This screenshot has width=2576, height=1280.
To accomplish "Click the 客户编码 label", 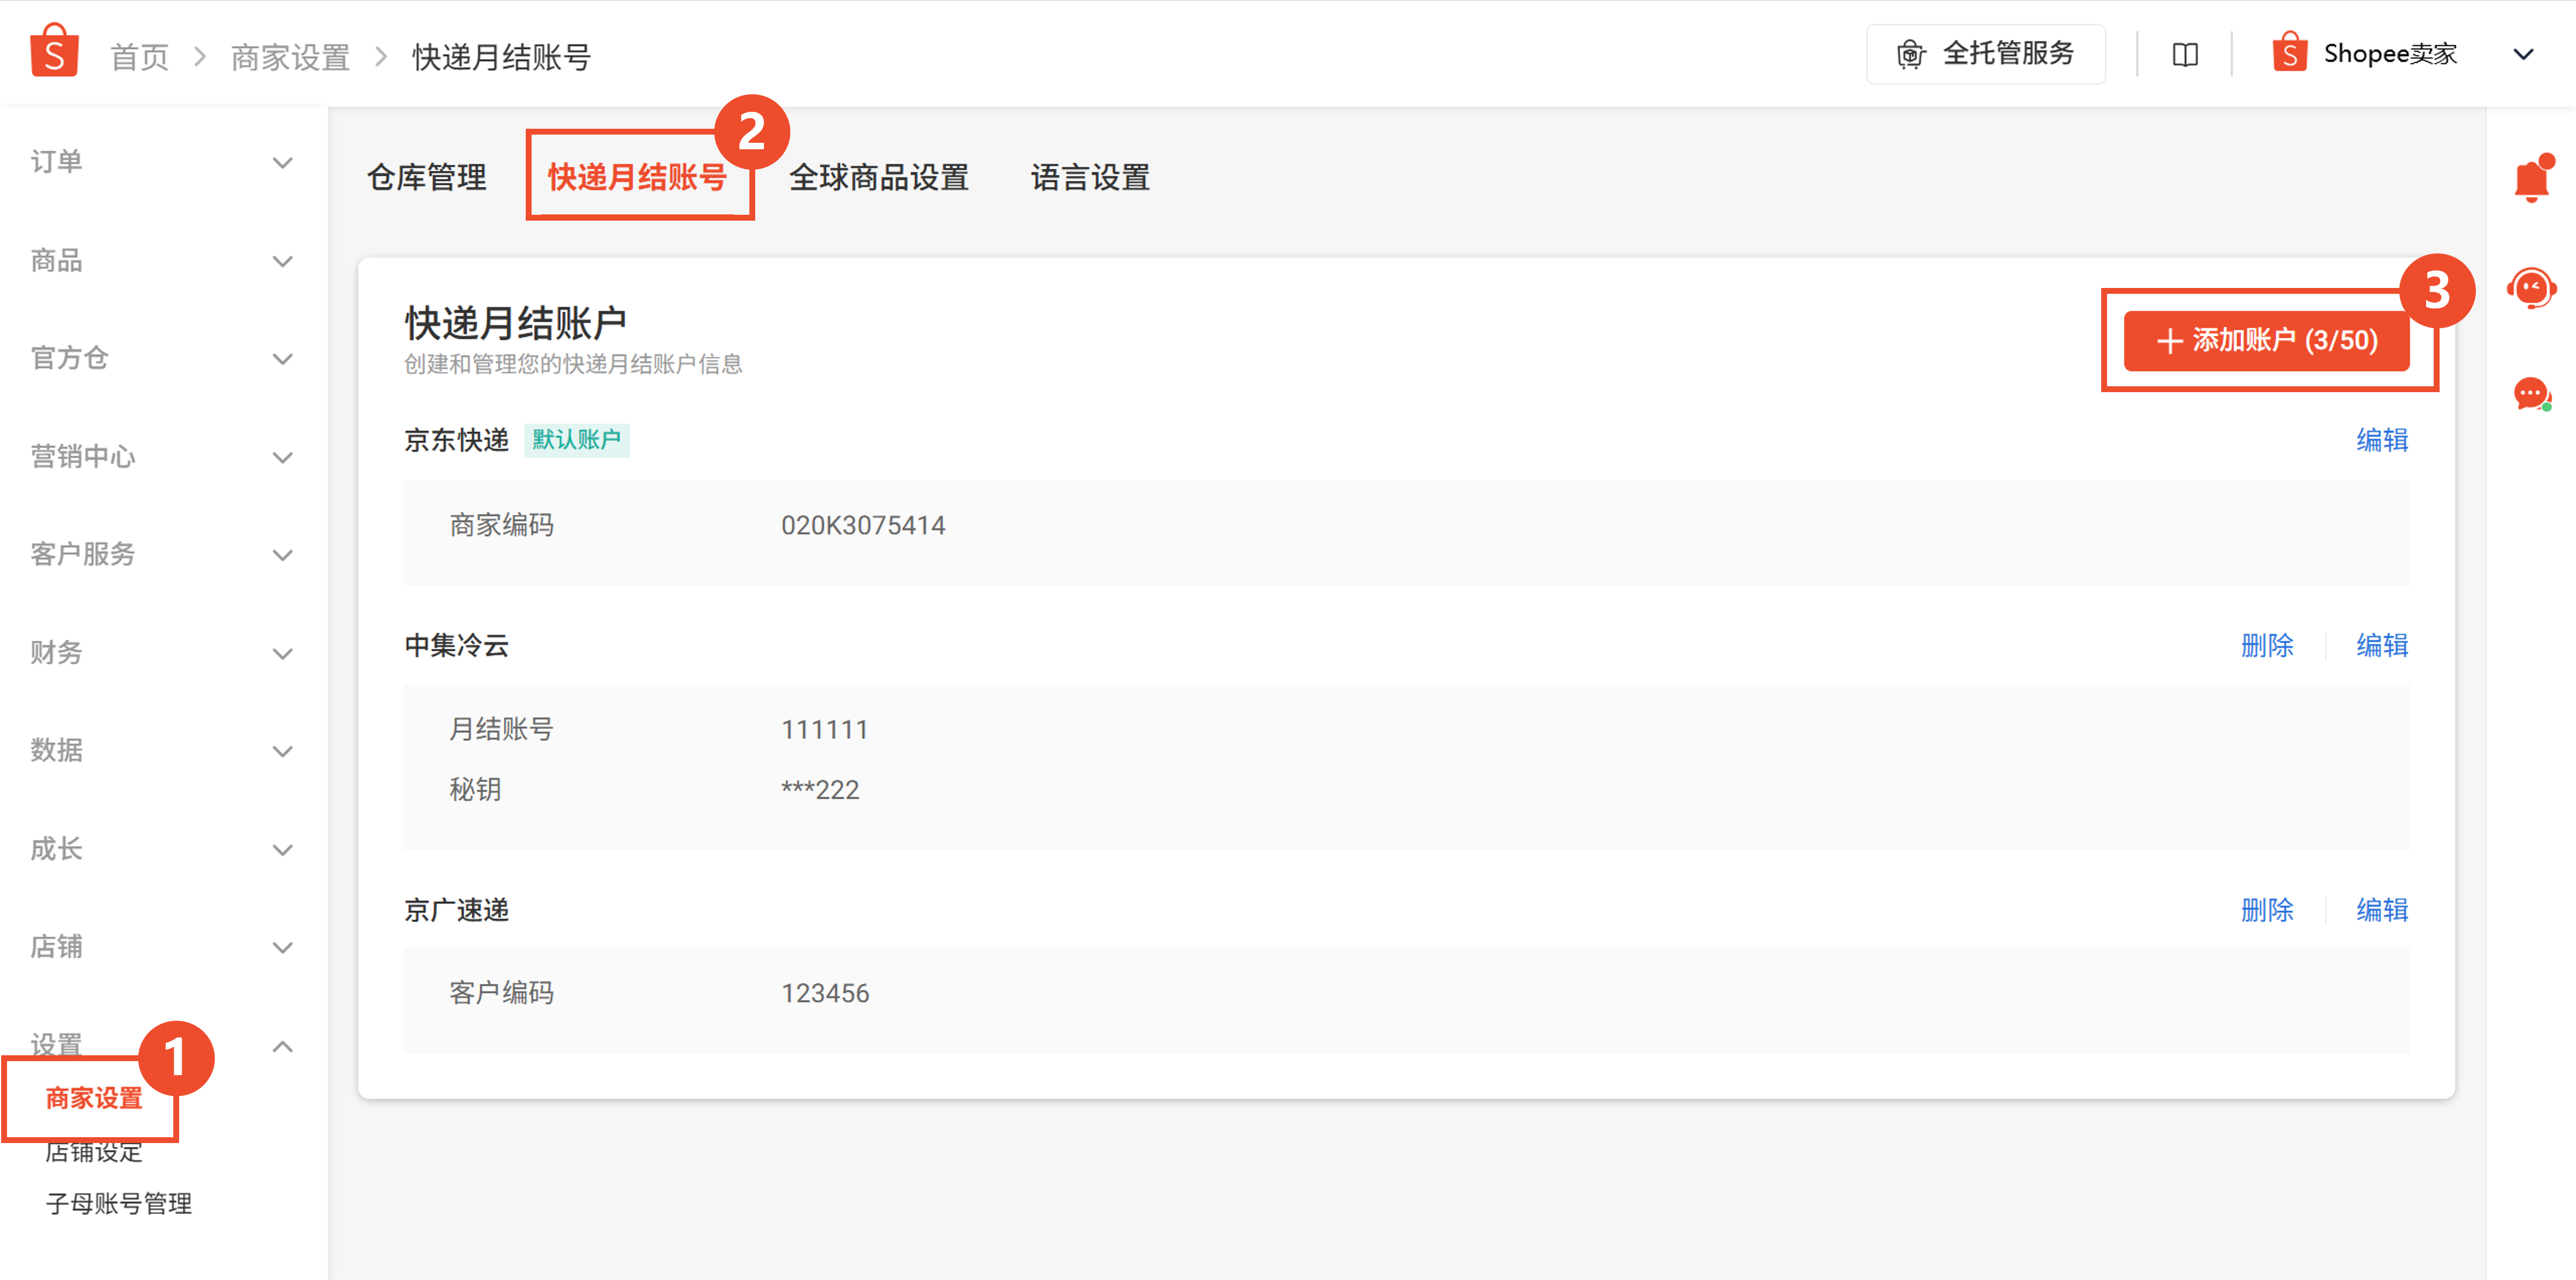I will point(502,994).
